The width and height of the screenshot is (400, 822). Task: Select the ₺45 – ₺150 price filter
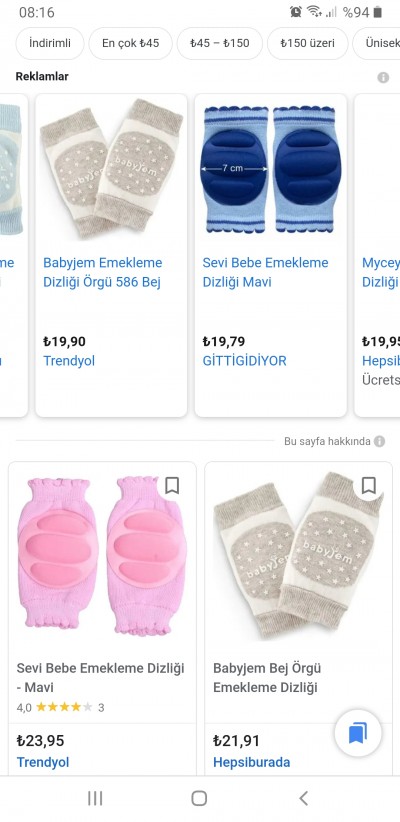(x=220, y=44)
